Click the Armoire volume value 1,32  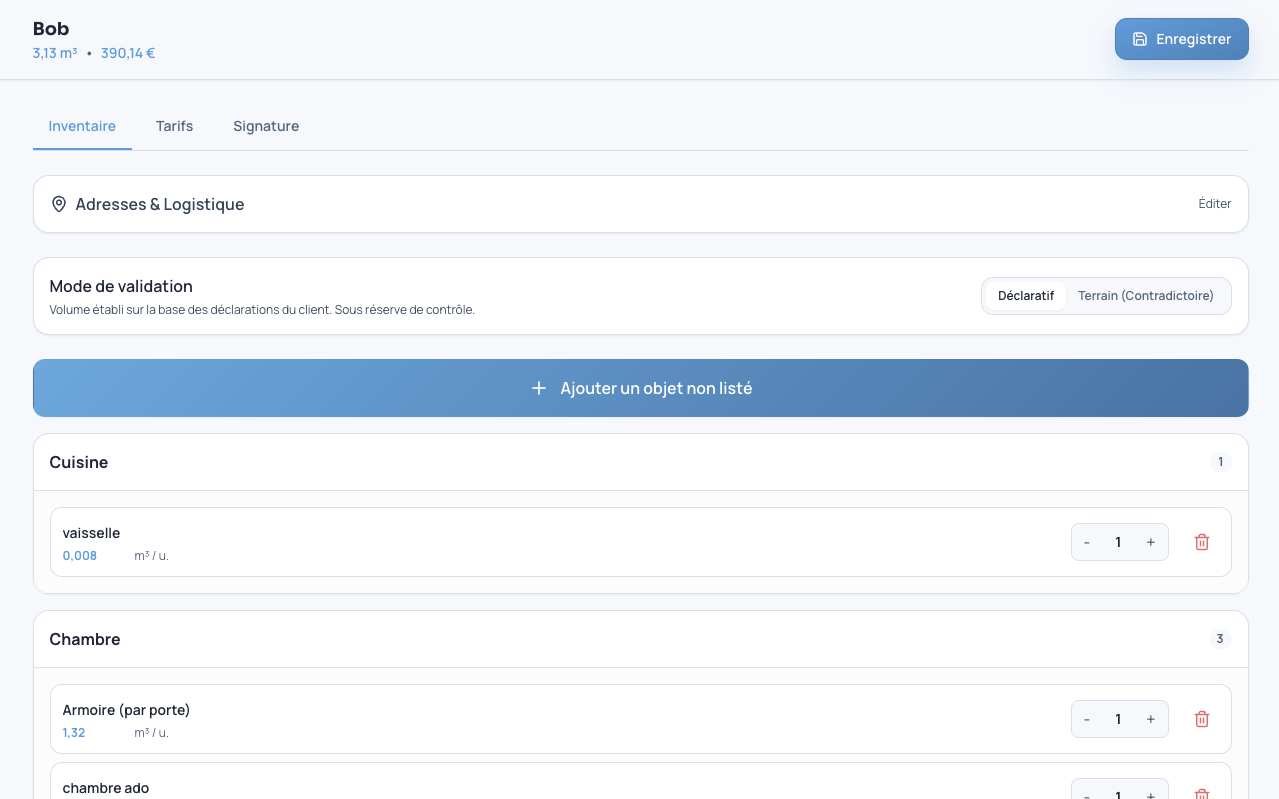74,733
